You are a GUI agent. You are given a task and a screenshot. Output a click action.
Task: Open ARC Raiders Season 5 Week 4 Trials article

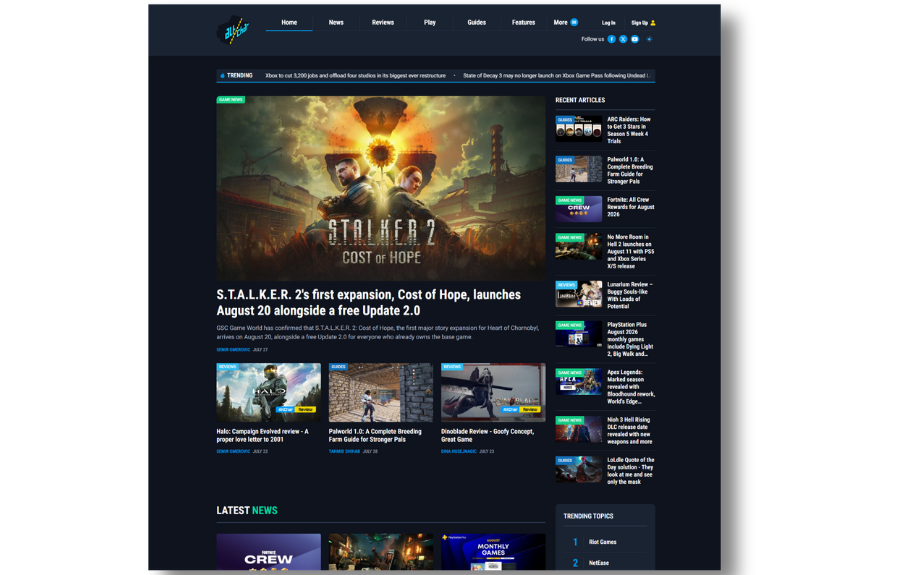click(x=629, y=130)
